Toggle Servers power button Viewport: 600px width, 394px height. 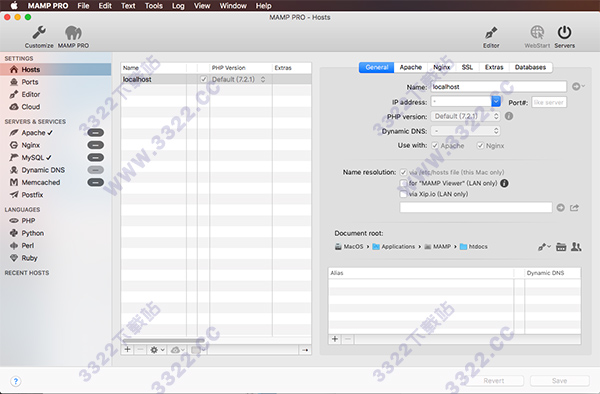point(564,33)
